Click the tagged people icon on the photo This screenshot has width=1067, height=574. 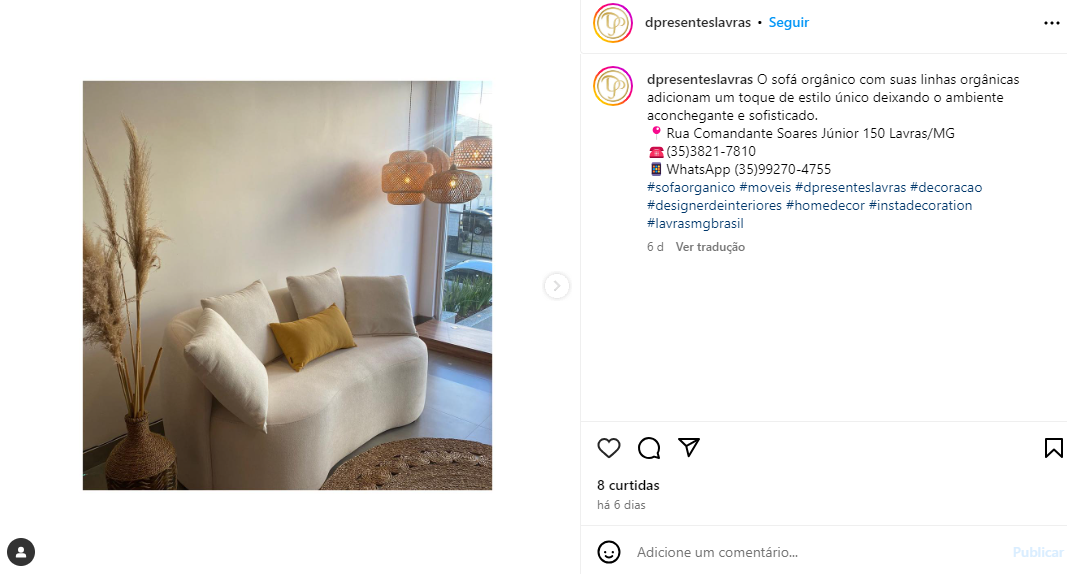pos(20,552)
